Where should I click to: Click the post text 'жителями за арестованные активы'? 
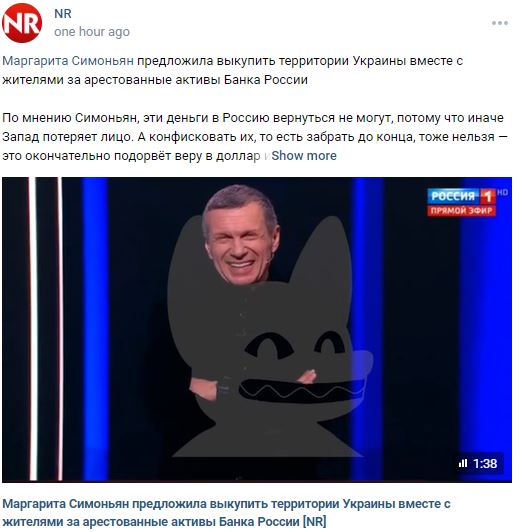[x=111, y=80]
